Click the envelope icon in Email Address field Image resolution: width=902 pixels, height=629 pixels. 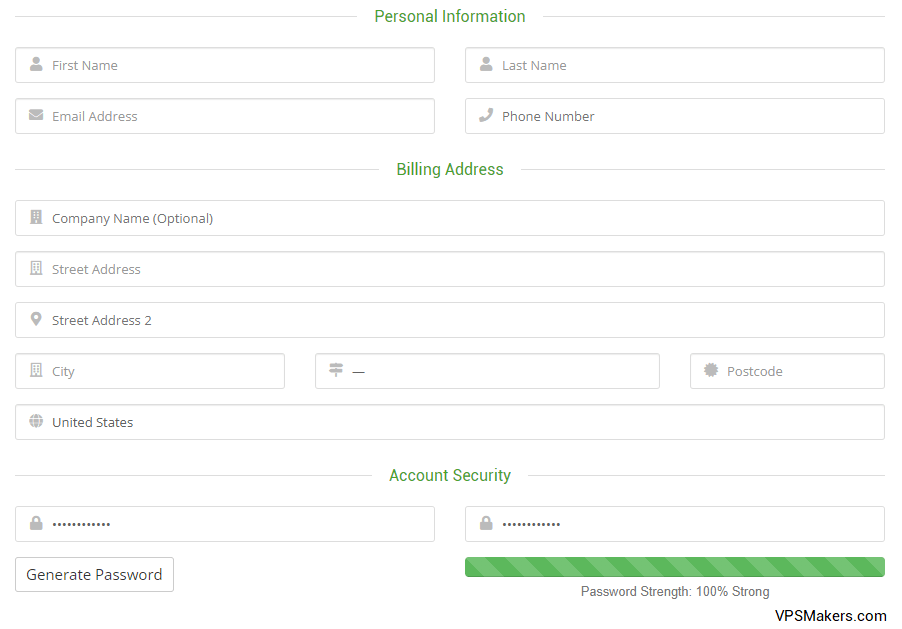pos(36,115)
